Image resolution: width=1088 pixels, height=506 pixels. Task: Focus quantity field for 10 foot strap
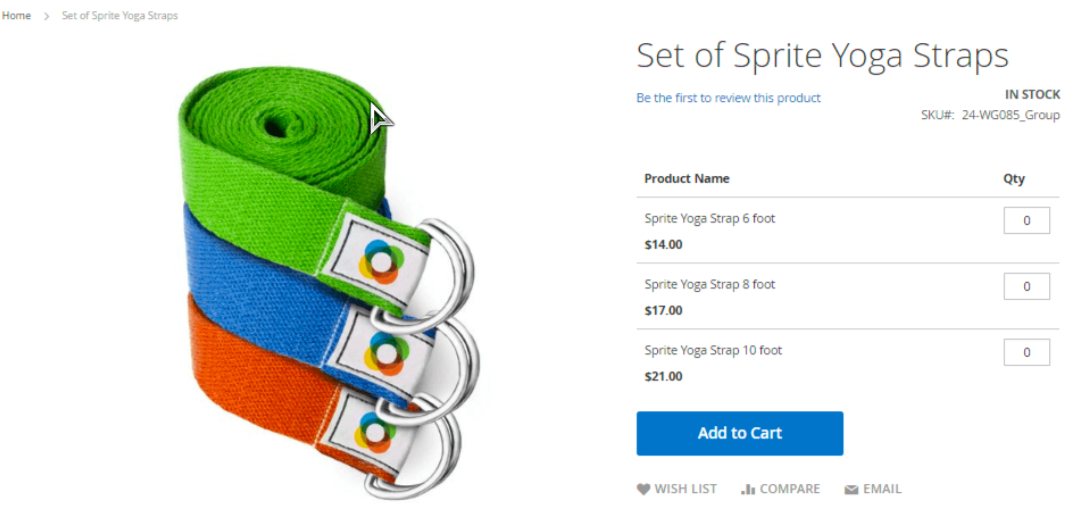click(x=1026, y=352)
